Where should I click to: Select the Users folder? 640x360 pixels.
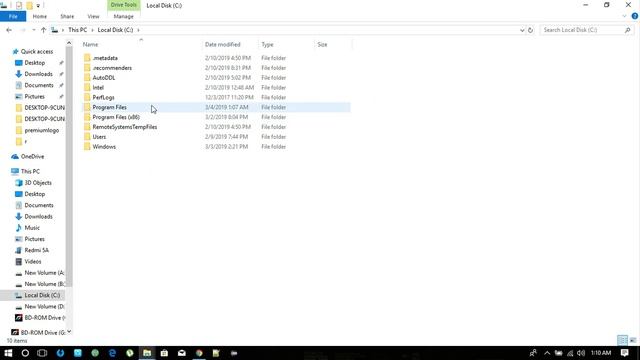[x=99, y=137]
